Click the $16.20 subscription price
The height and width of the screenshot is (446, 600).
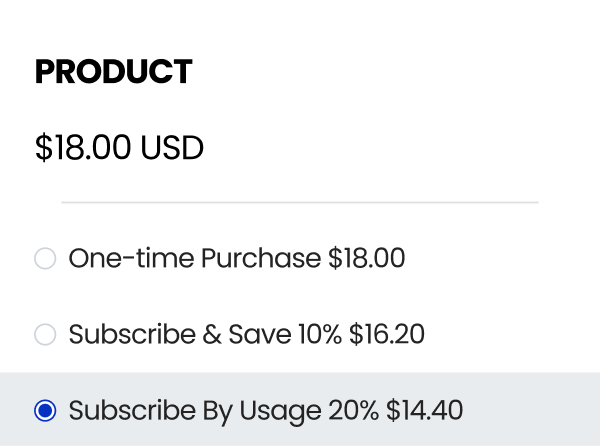387,335
